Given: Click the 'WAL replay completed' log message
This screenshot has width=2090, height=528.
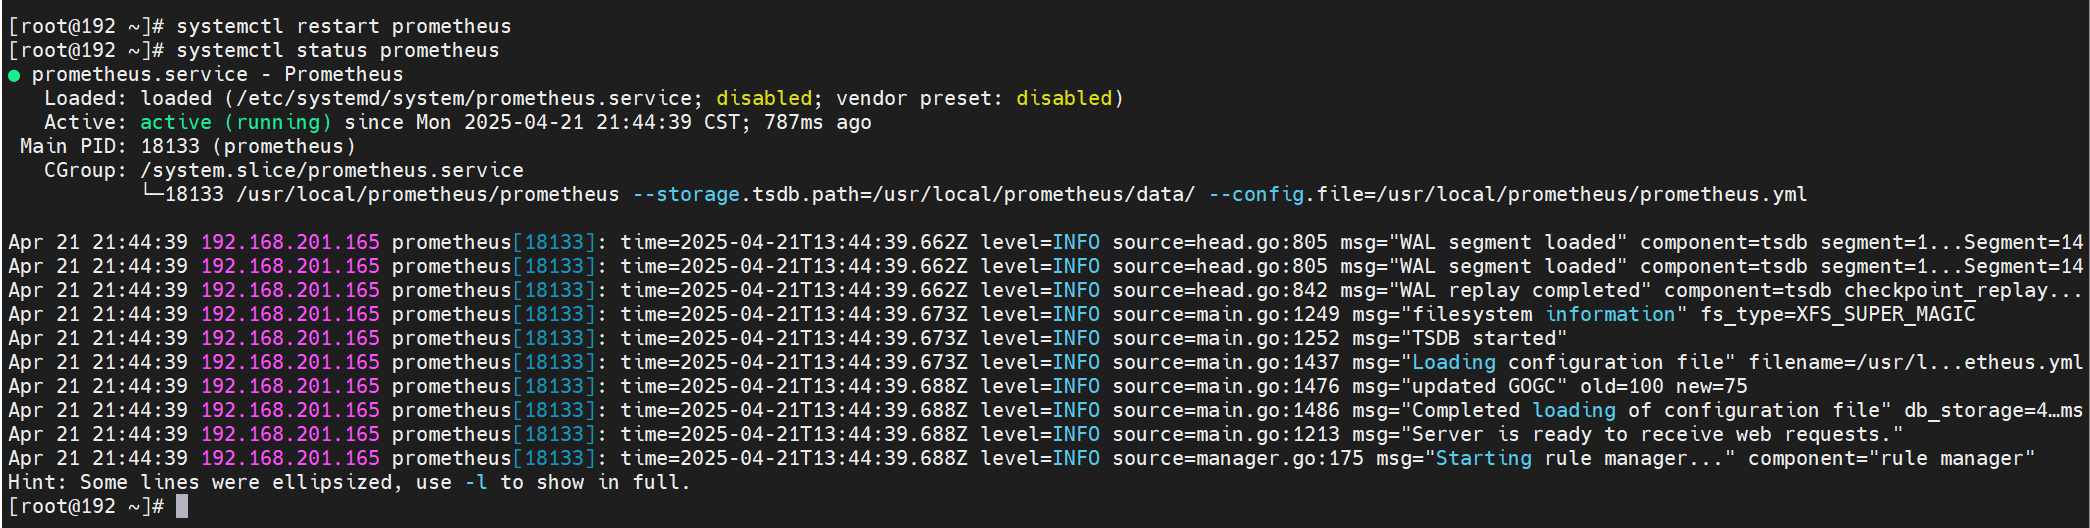Looking at the screenshot, I should tap(1520, 290).
